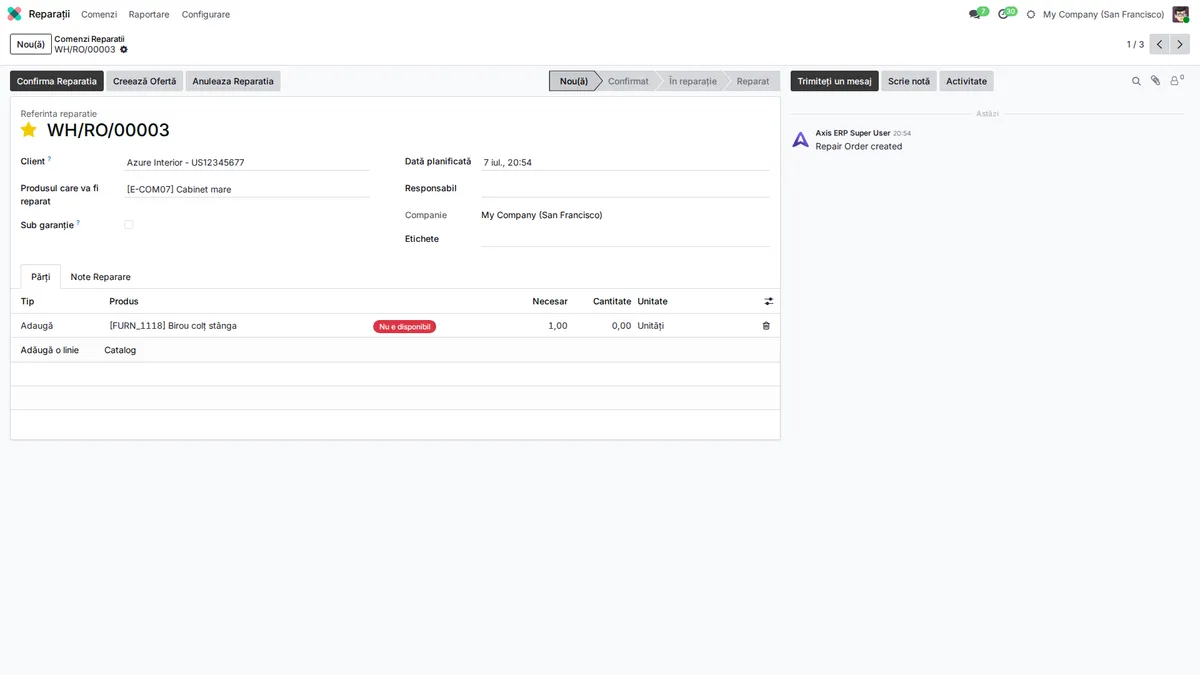Open the Dată planificată date picker
The image size is (1200, 675).
(625, 162)
